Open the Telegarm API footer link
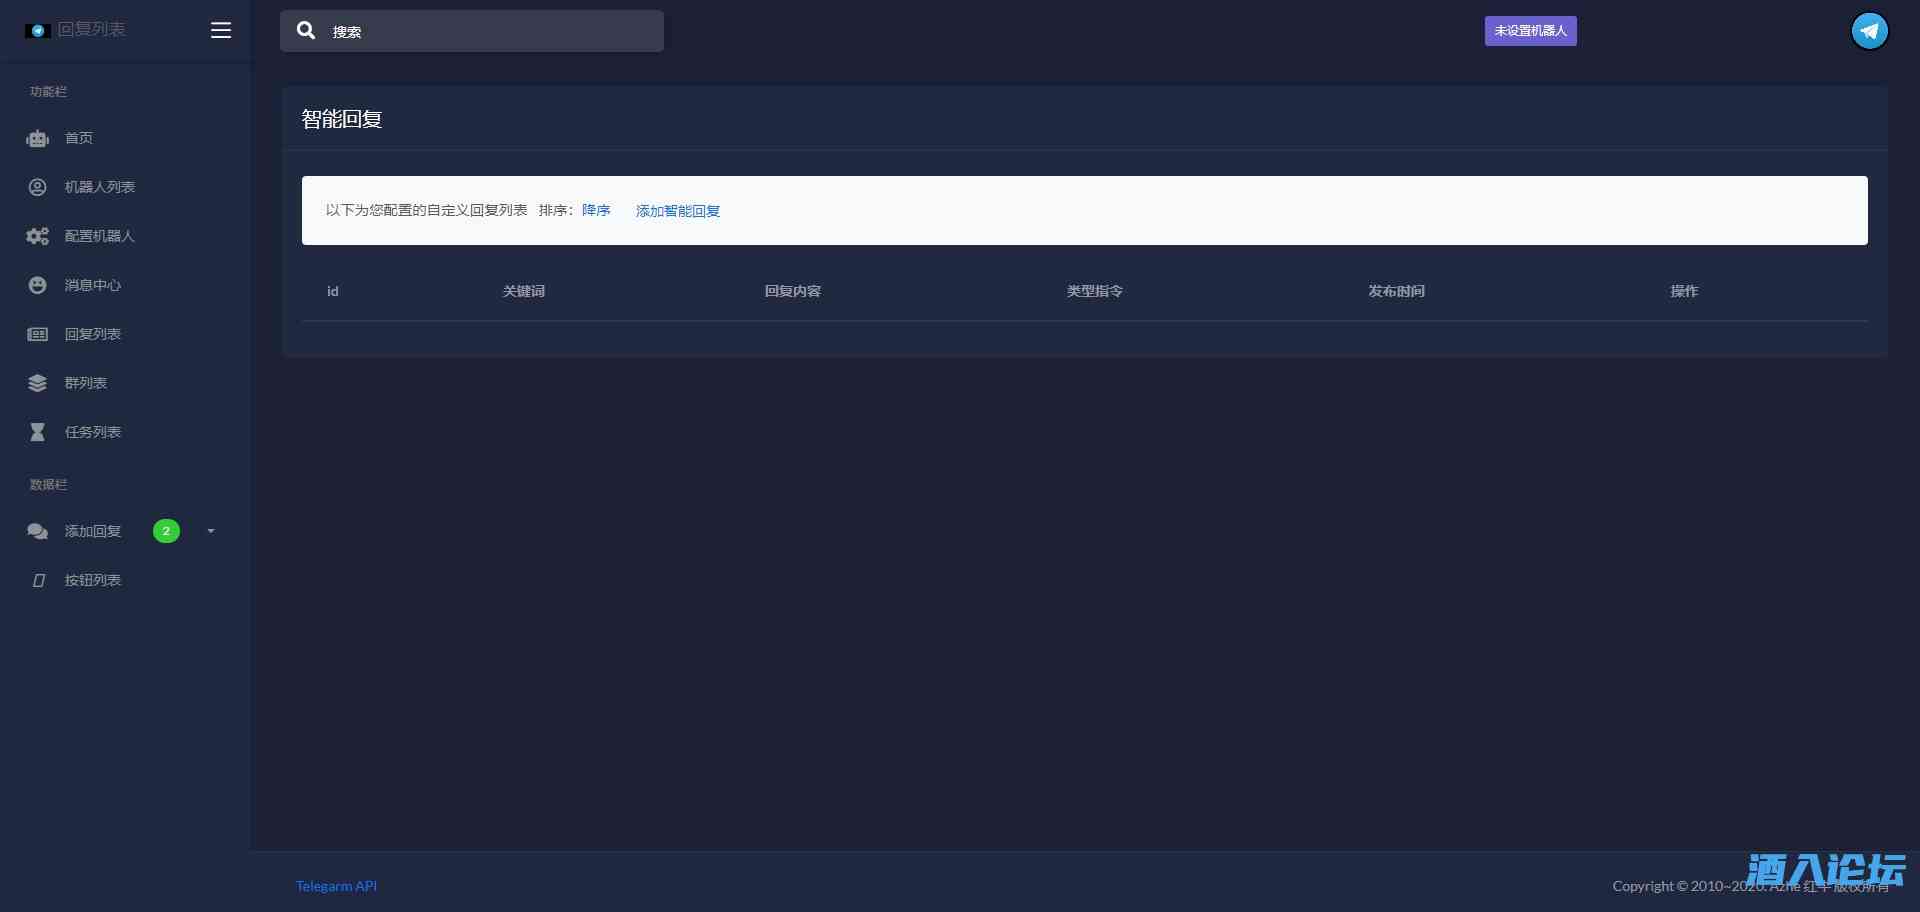Image resolution: width=1920 pixels, height=912 pixels. [x=336, y=886]
